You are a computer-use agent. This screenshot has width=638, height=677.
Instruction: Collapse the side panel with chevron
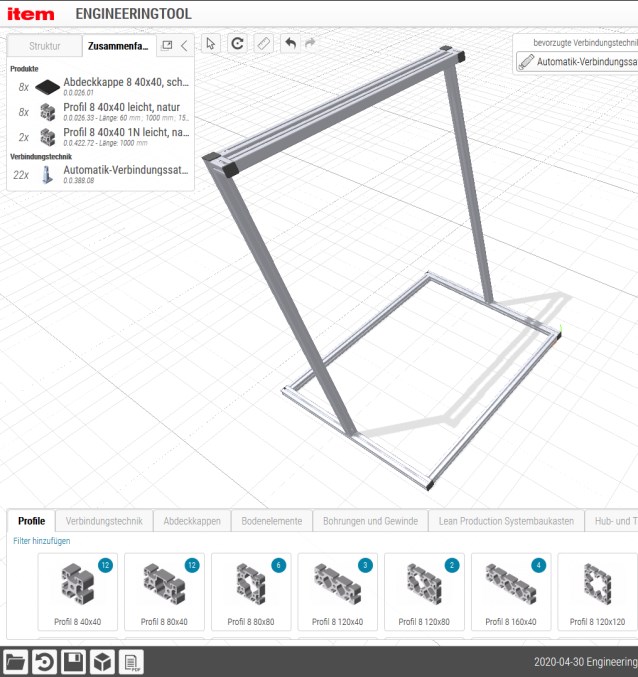(x=184, y=46)
